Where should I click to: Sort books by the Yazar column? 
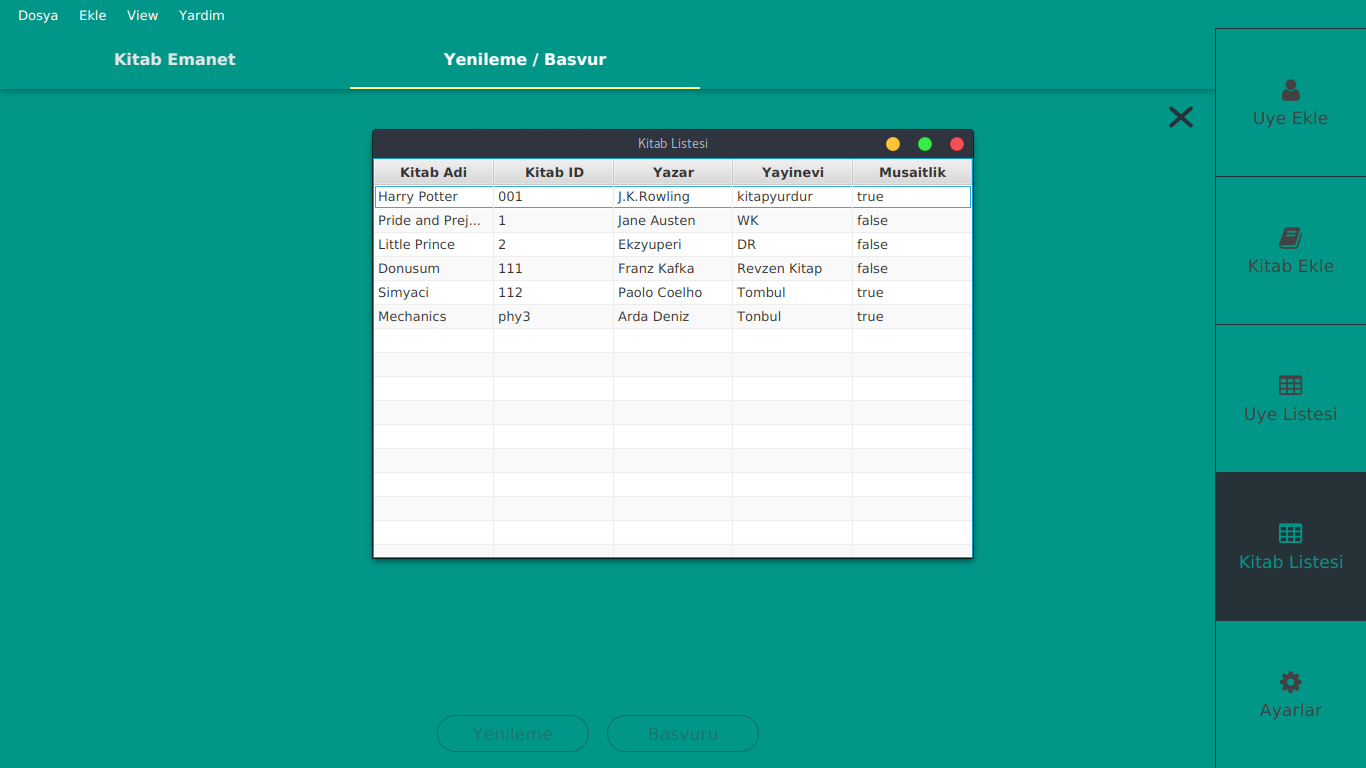click(673, 172)
